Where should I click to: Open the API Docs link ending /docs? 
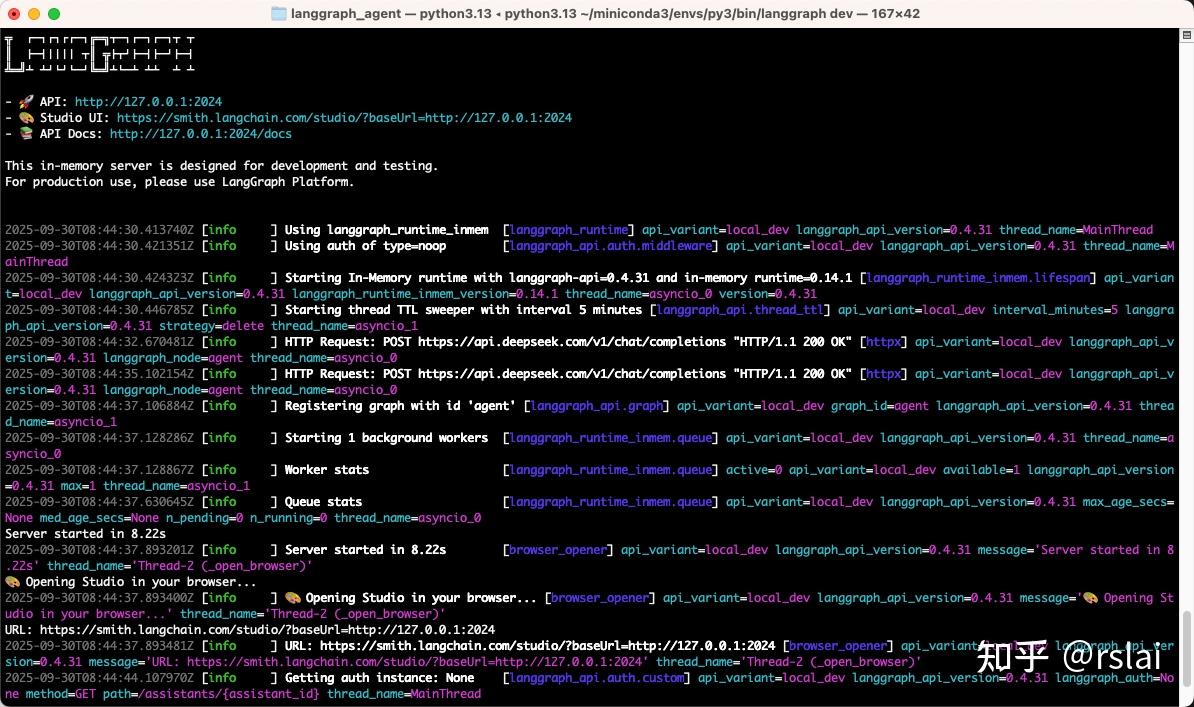tap(200, 133)
